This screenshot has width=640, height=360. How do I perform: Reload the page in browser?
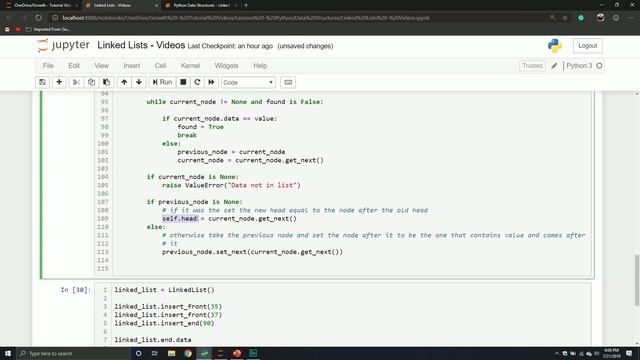[38, 18]
